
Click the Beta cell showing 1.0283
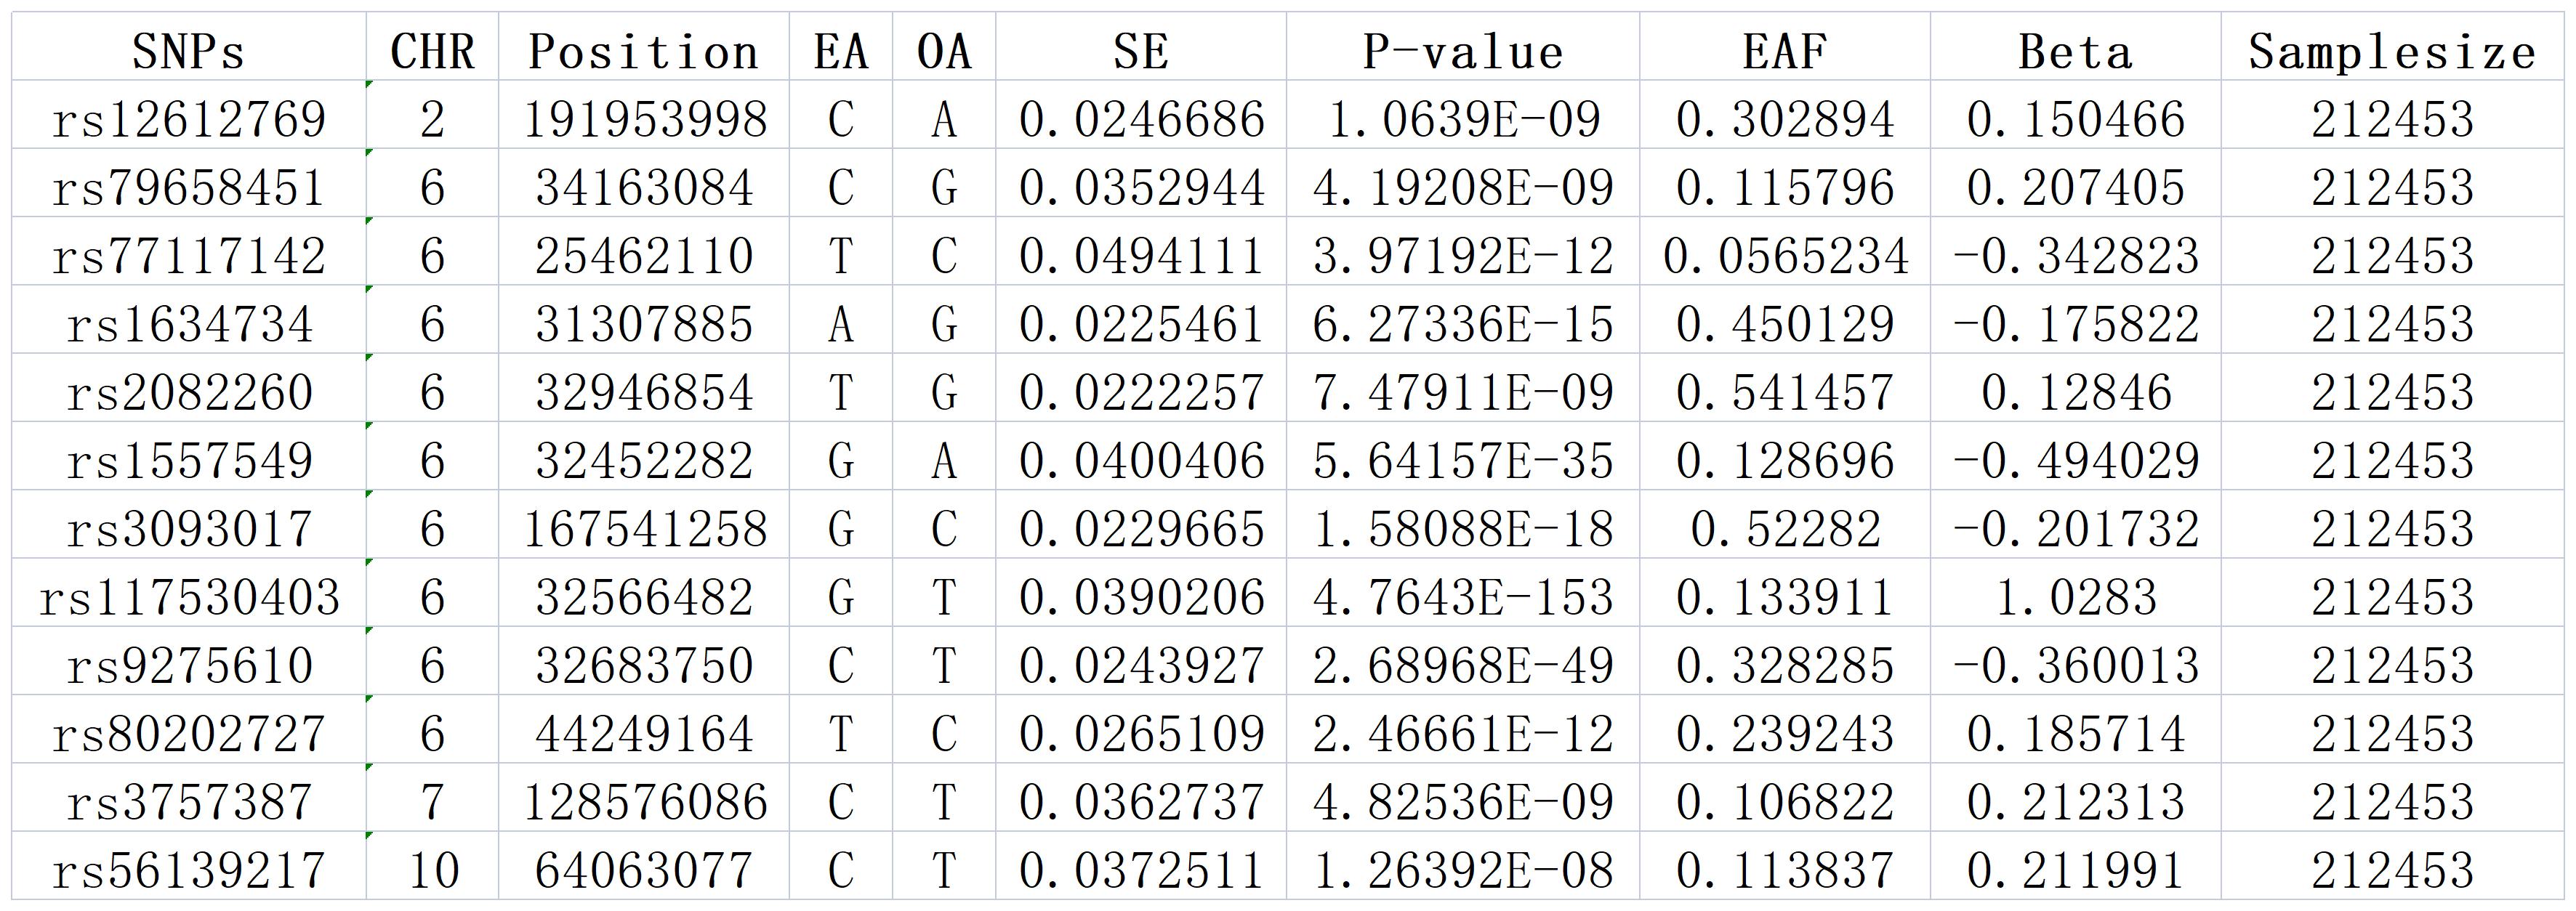[x=2075, y=597]
